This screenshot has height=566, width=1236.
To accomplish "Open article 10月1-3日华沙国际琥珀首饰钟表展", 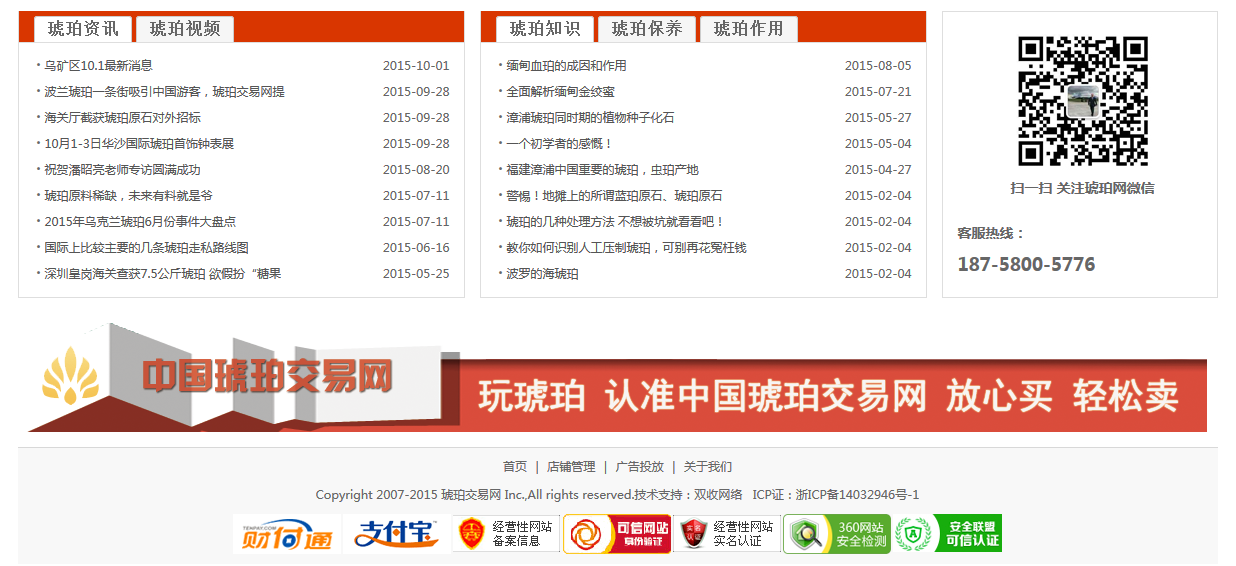I will (x=139, y=144).
